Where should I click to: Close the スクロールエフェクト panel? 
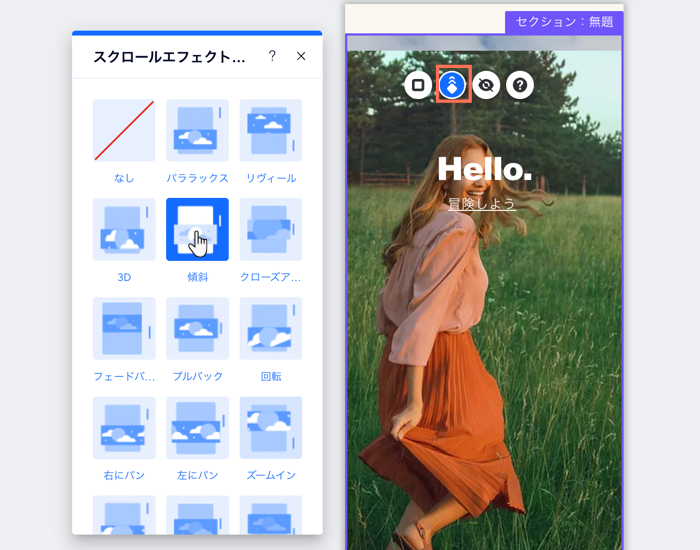[301, 56]
